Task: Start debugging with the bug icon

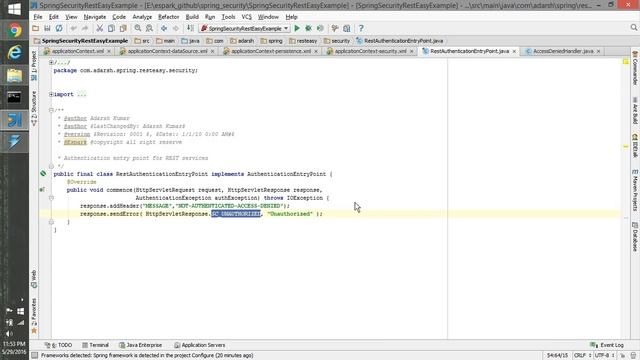Action: pos(309,28)
